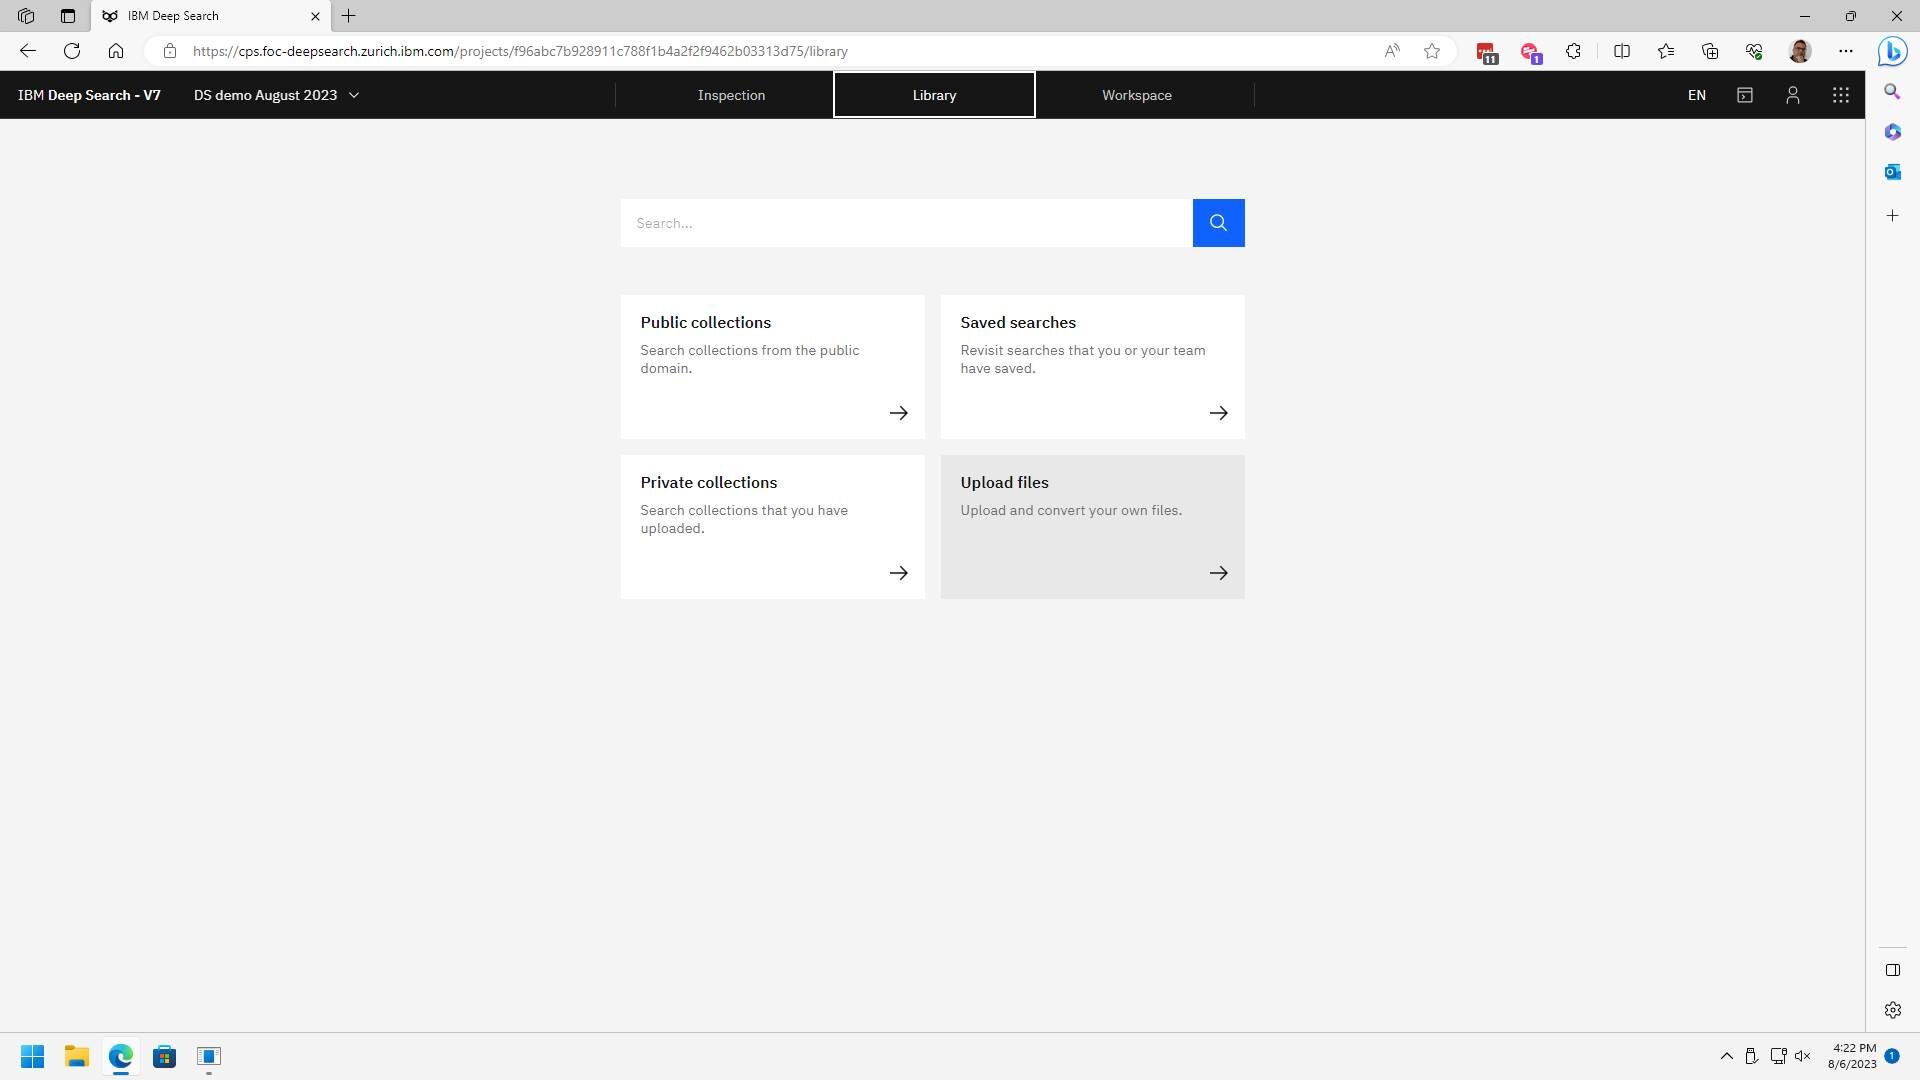Show hidden system tray icons
Image resolution: width=1920 pixels, height=1080 pixels.
1727,1056
